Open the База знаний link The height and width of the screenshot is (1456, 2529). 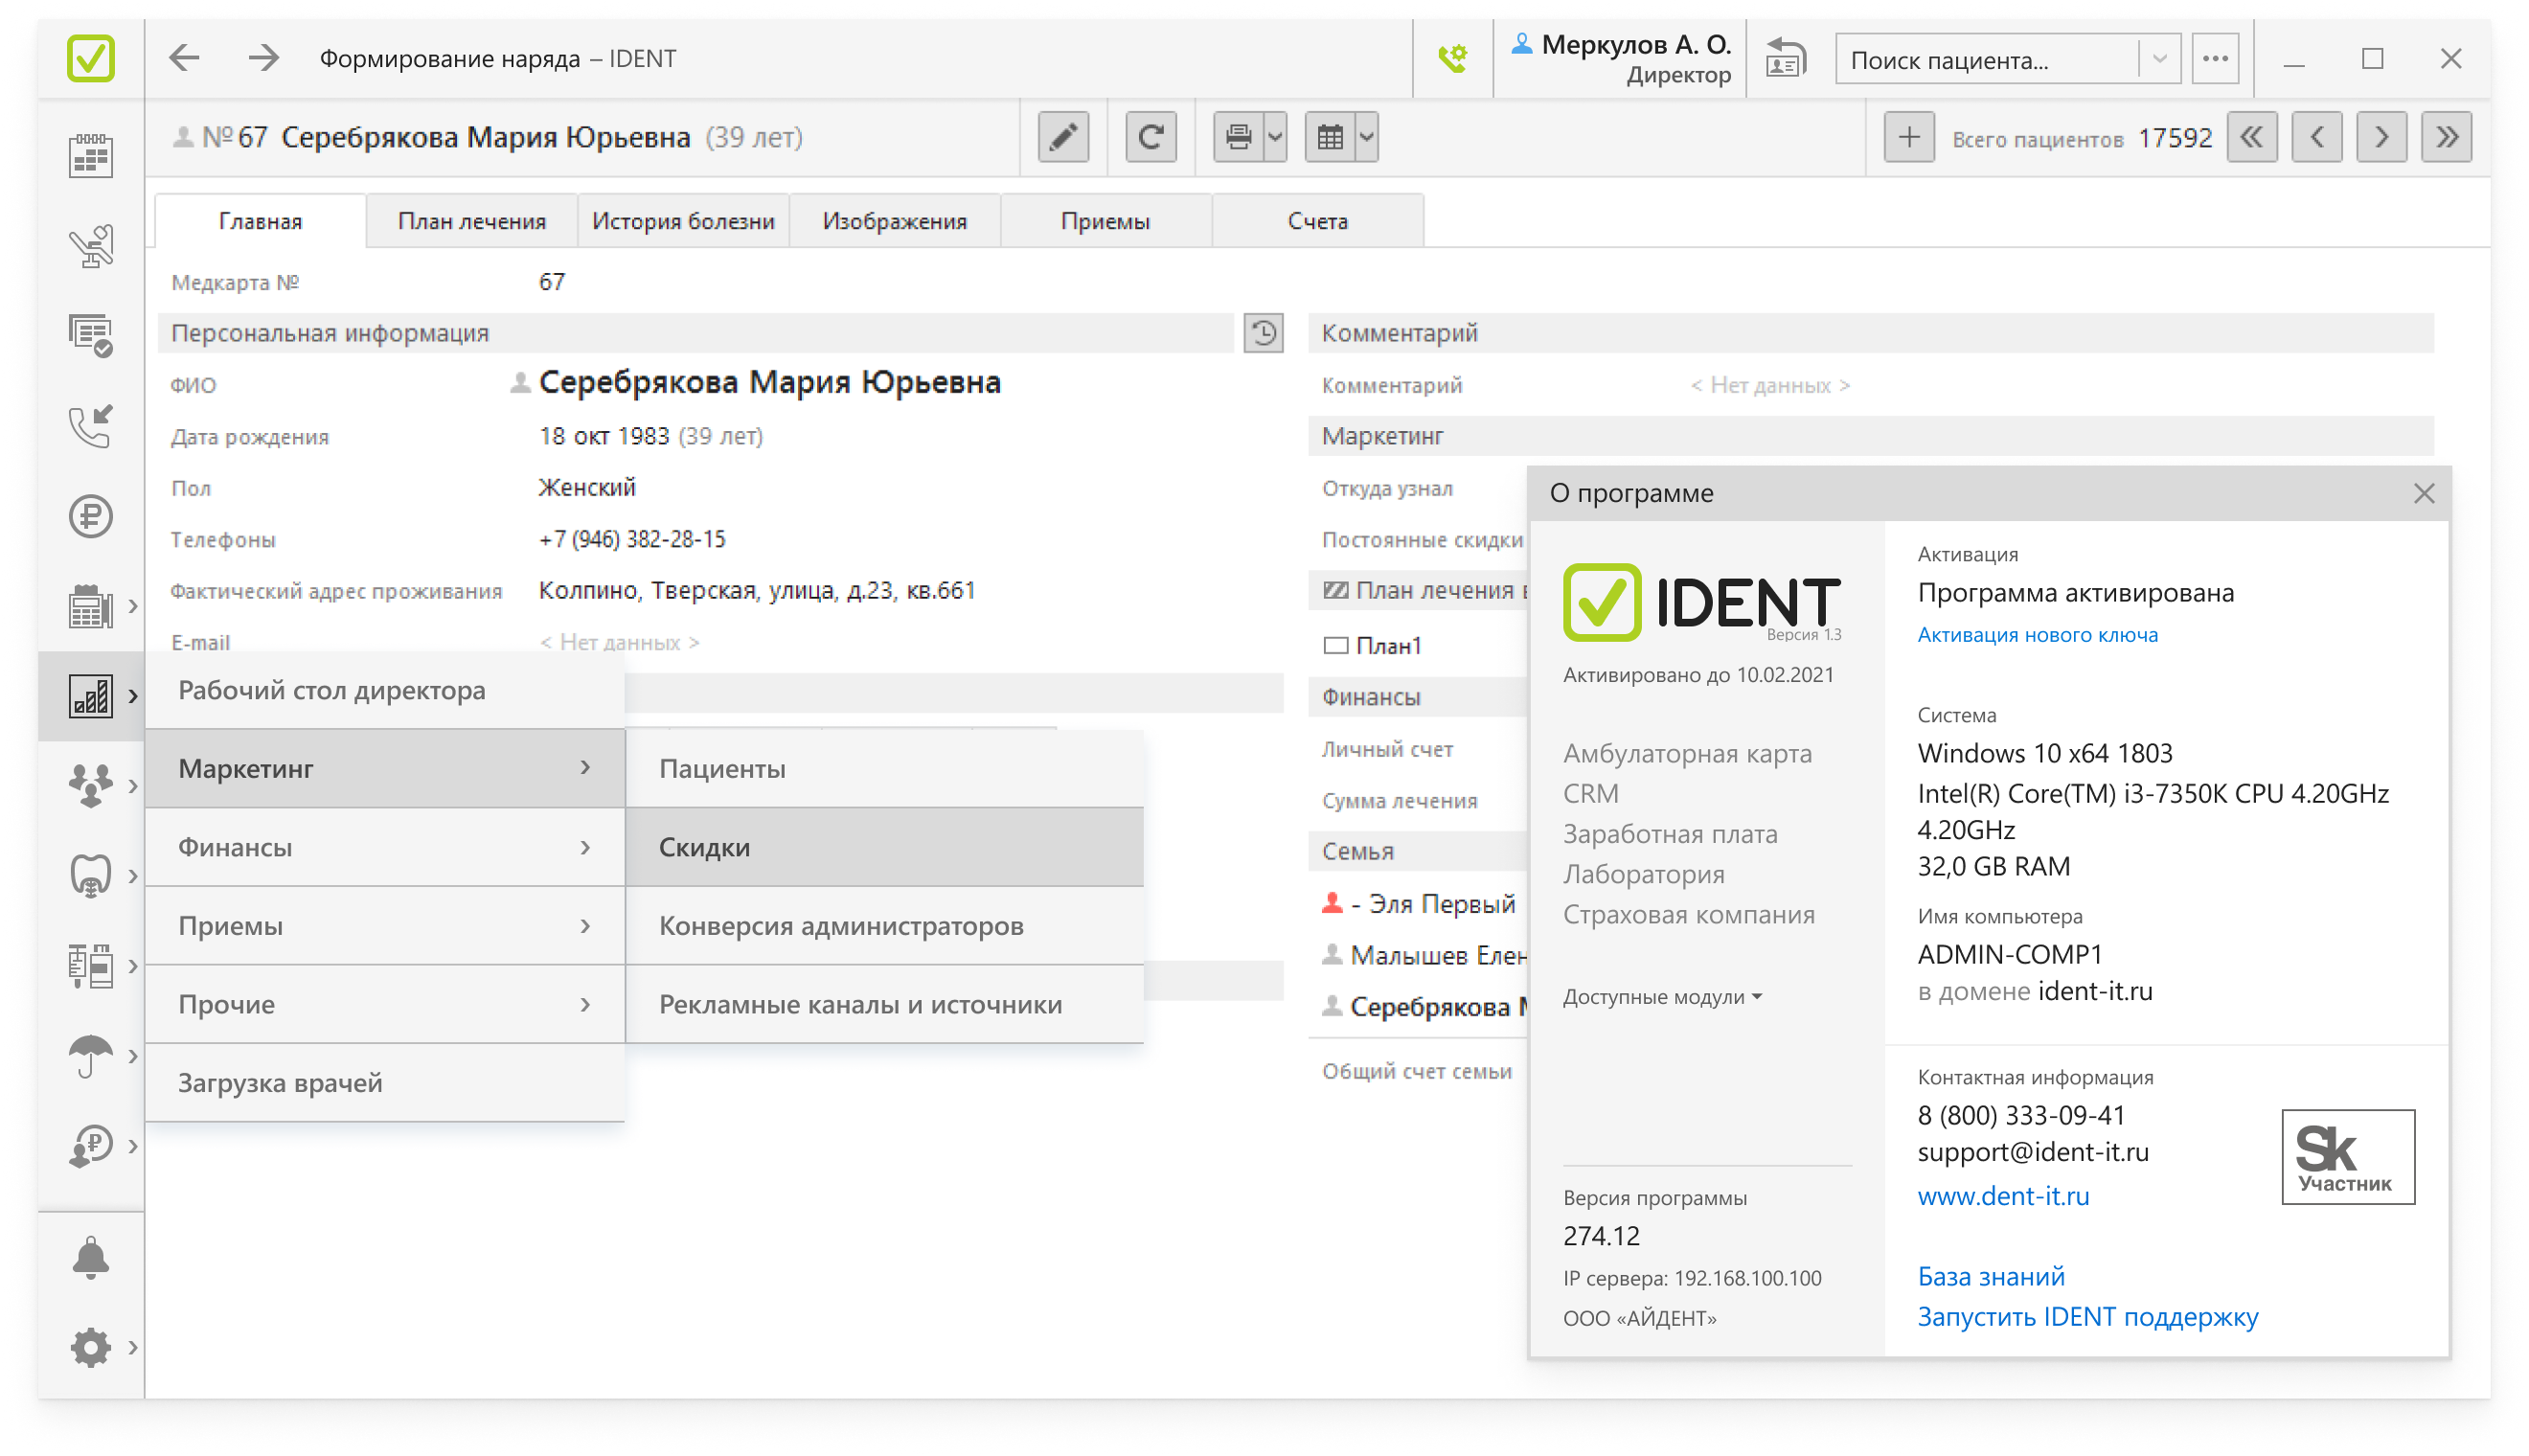1990,1276
